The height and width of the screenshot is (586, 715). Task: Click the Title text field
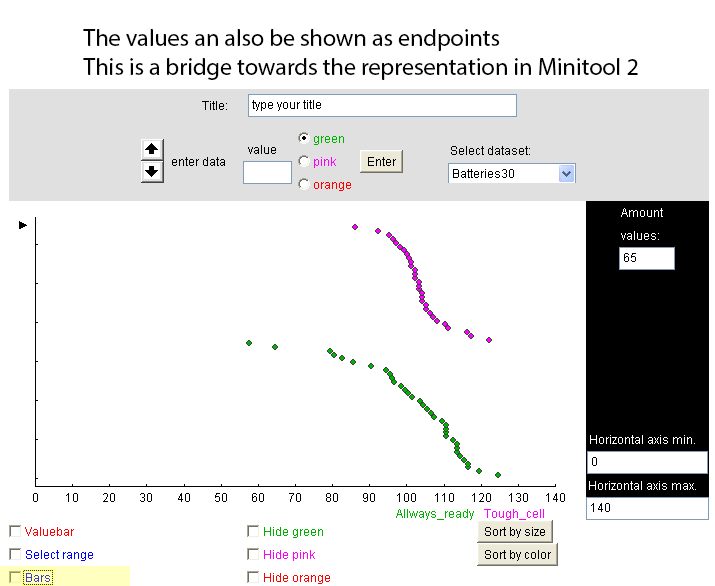(382, 105)
